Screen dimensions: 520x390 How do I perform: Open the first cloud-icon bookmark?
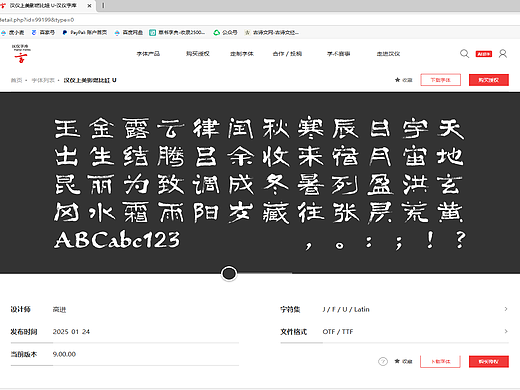(12, 32)
